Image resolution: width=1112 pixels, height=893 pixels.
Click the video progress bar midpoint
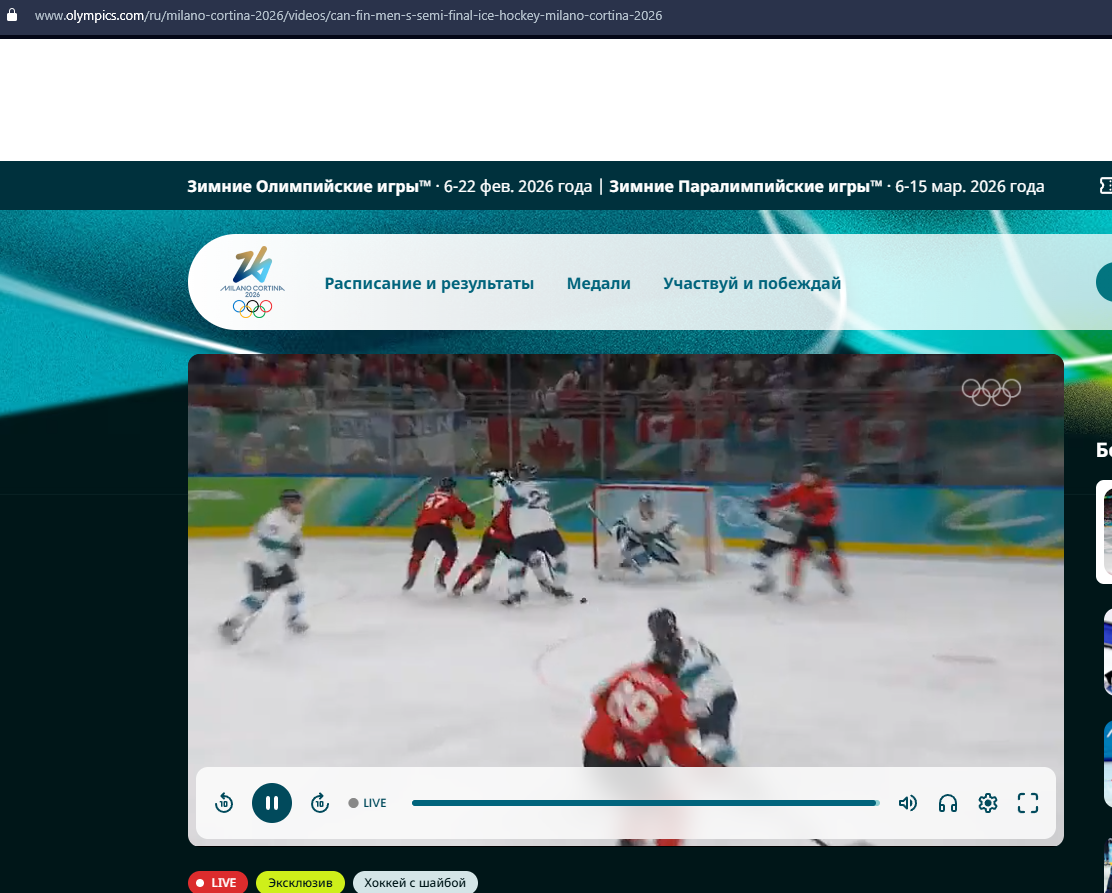pos(645,803)
